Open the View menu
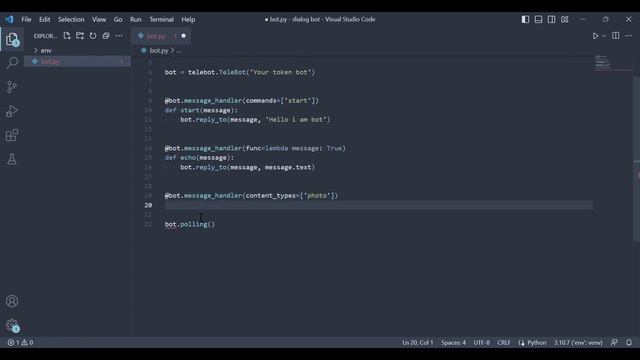Image resolution: width=640 pixels, height=360 pixels. [x=99, y=19]
